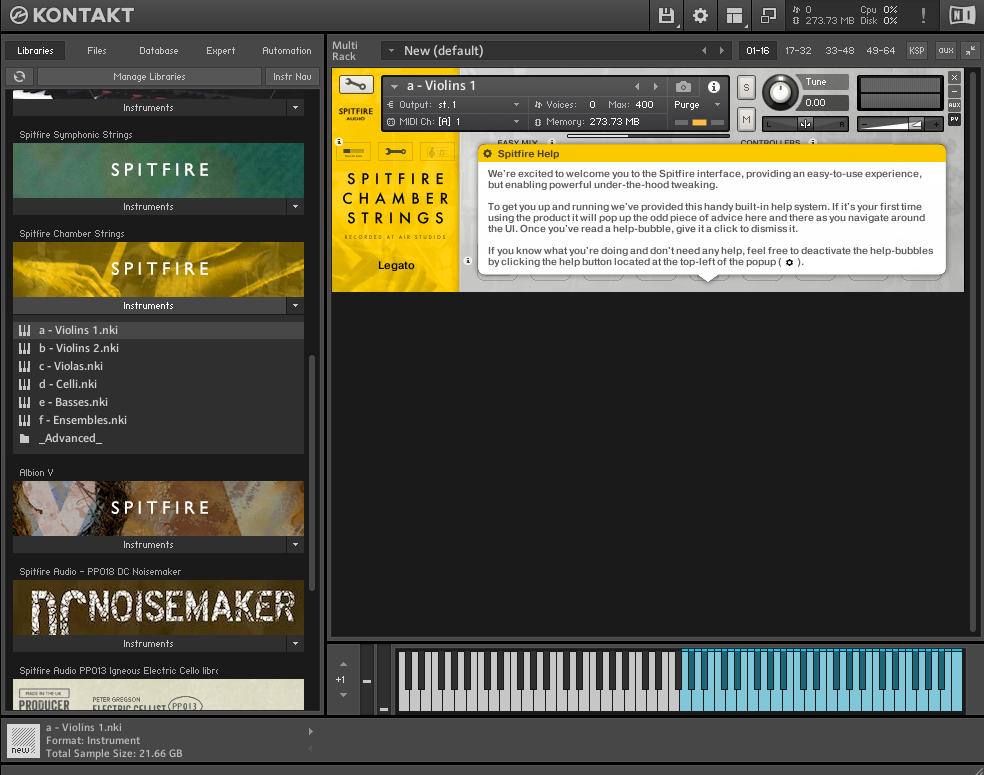This screenshot has height=775, width=984.
Task: Minimize instrument with minus button
Action: 954,91
